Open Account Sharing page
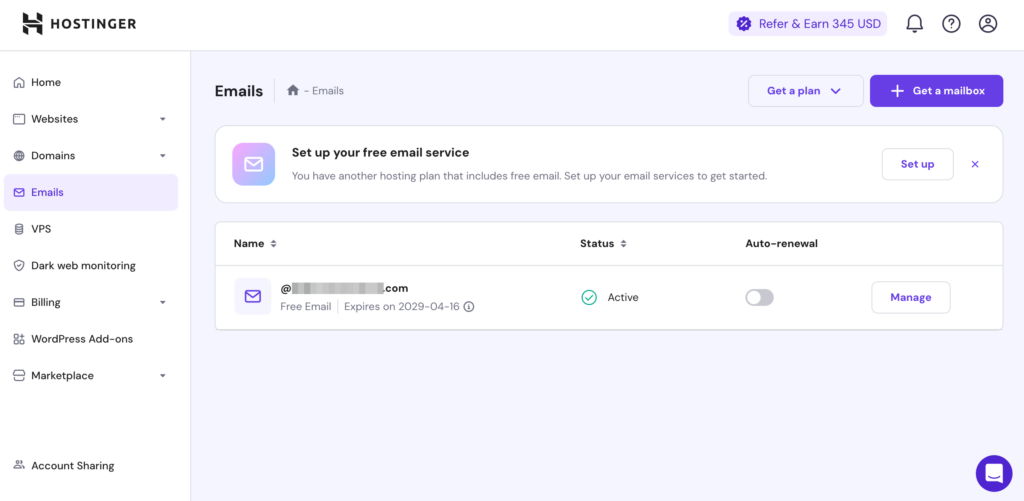The height and width of the screenshot is (501, 1024). 91,465
